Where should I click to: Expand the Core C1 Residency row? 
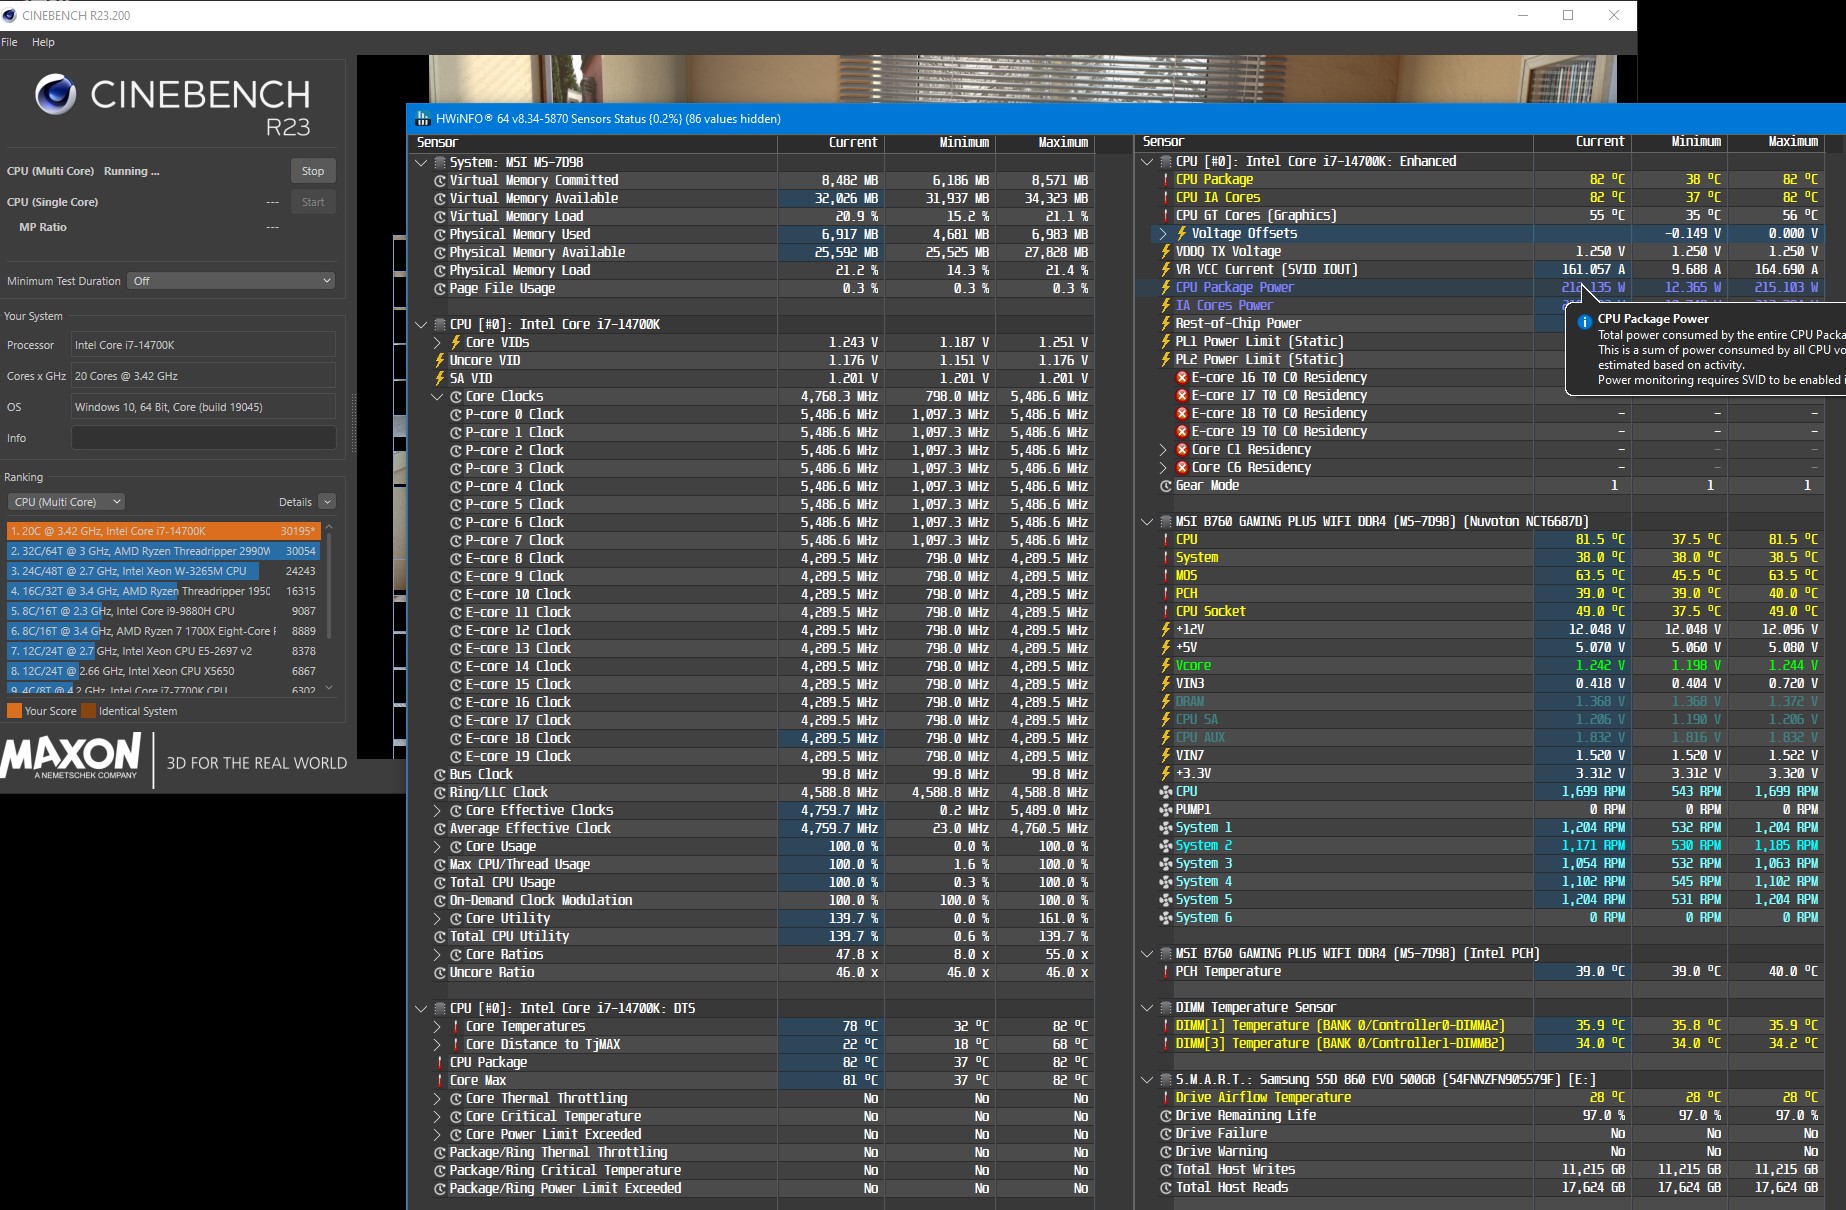(x=1163, y=450)
